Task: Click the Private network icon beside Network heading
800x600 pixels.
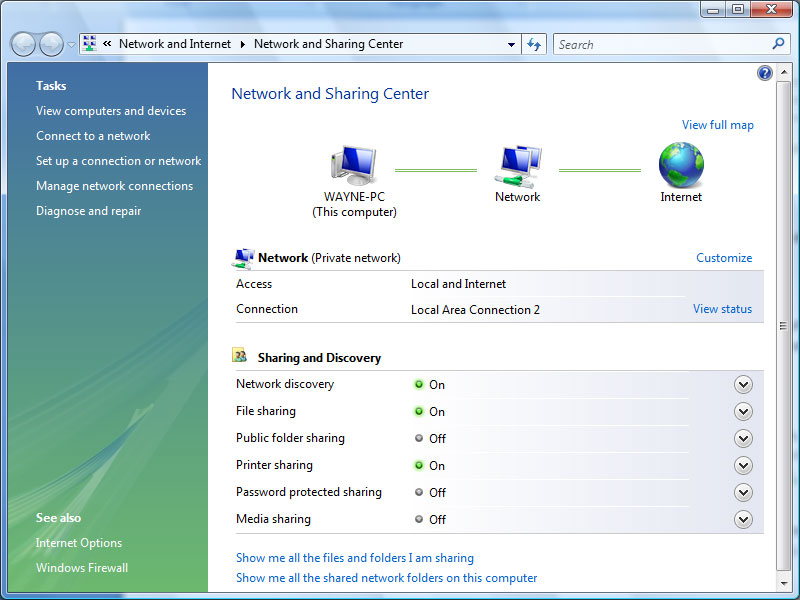Action: click(243, 258)
